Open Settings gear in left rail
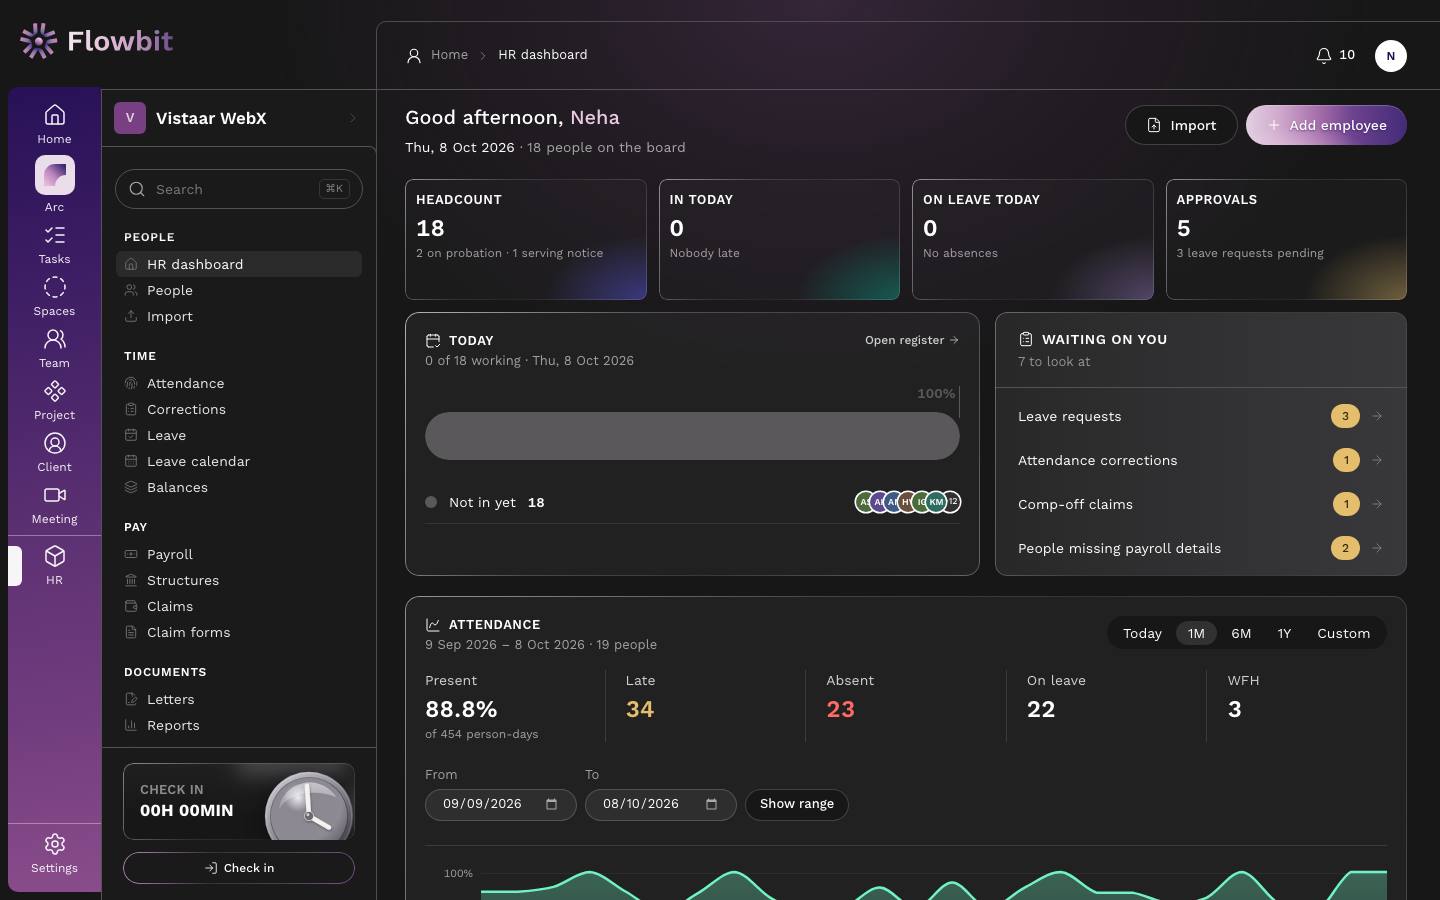1440x900 pixels. pyautogui.click(x=54, y=854)
